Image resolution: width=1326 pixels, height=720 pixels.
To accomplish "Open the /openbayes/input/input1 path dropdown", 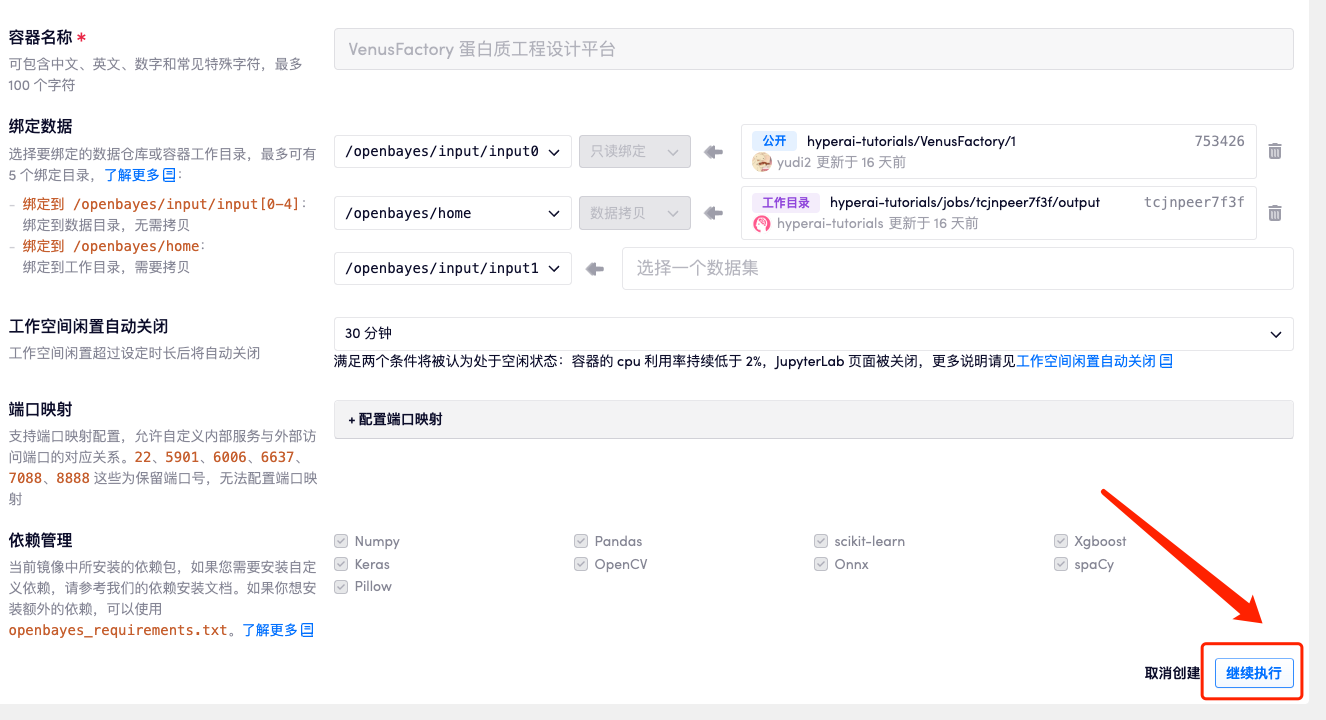I will pos(453,269).
